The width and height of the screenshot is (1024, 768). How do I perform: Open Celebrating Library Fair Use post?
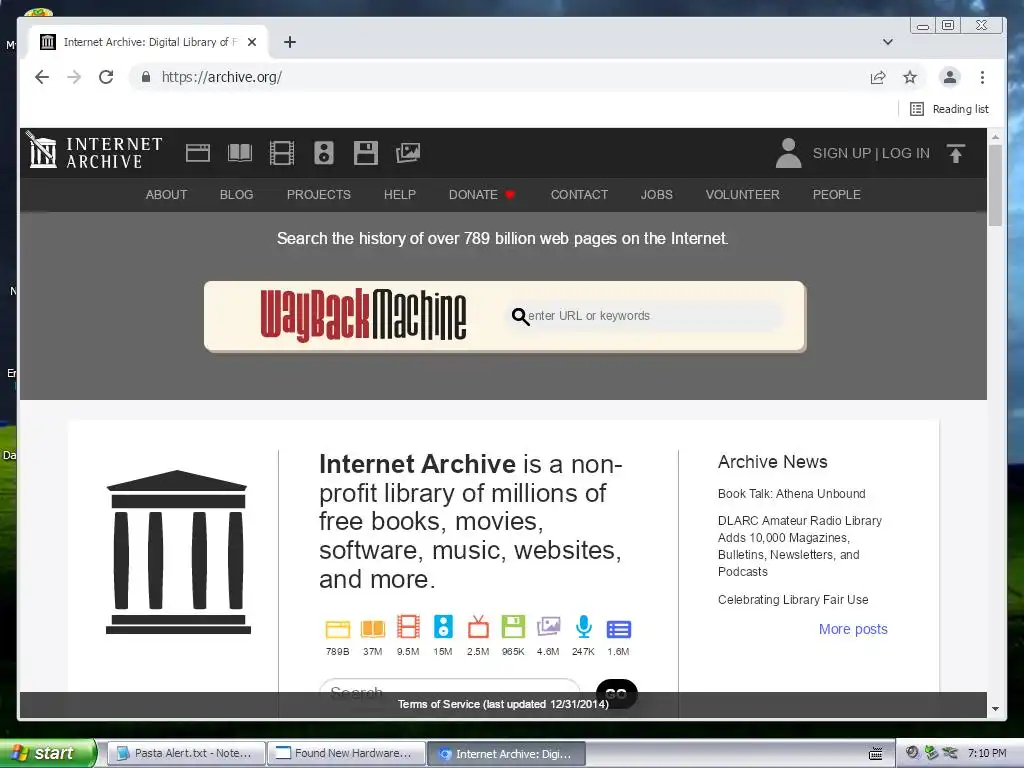pyautogui.click(x=793, y=600)
